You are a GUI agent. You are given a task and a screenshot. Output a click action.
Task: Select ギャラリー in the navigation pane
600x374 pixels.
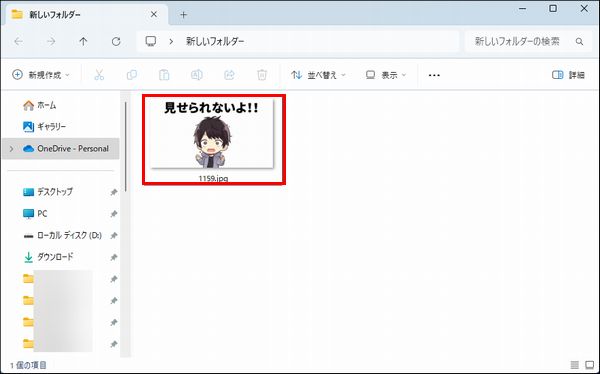[52, 127]
